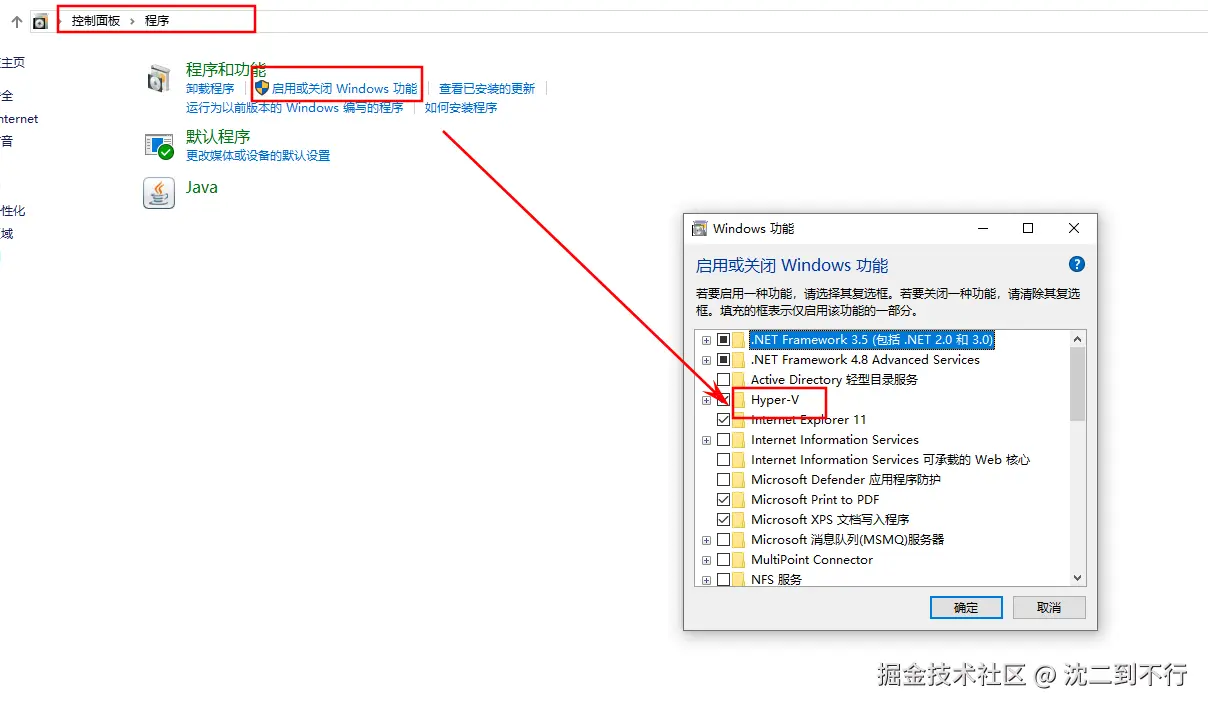Select the Internet Explorer 11 label
Image resolution: width=1208 pixels, height=709 pixels.
tap(808, 420)
